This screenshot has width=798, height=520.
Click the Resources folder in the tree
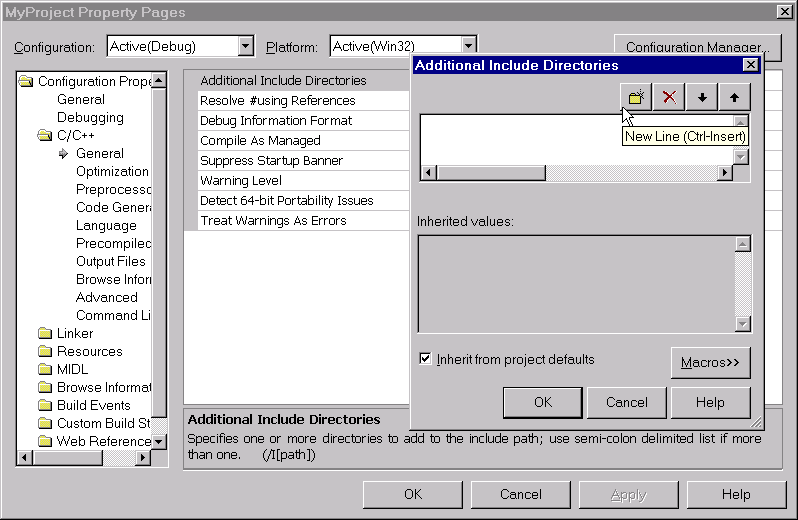[89, 351]
